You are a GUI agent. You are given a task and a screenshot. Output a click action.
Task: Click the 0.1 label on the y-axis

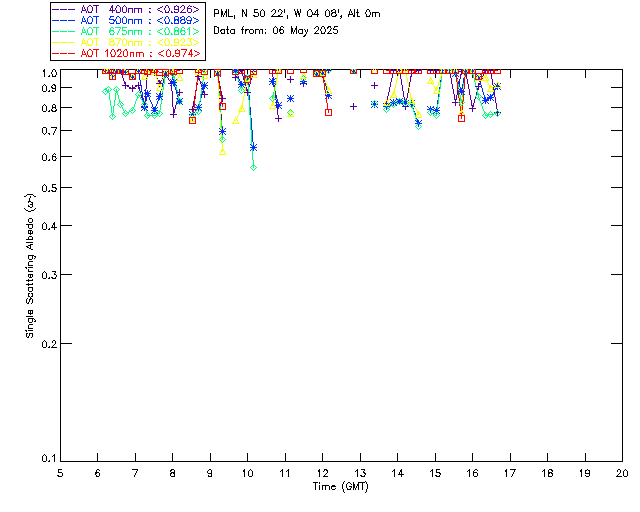(x=47, y=459)
